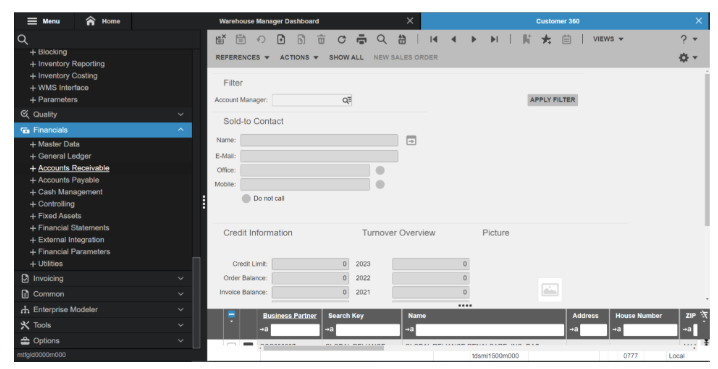Expand the Tools menu section
718x369 pixels.
tap(103, 325)
